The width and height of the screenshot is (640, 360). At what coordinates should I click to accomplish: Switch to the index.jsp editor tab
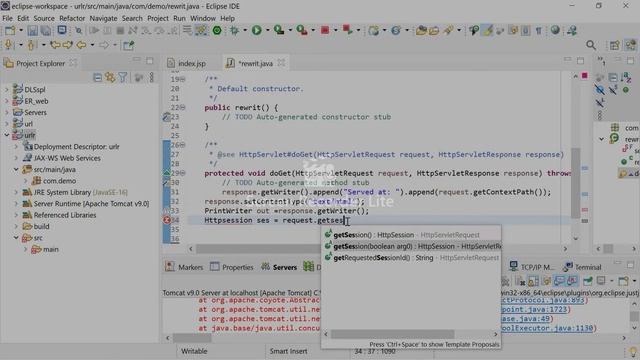[x=187, y=63]
